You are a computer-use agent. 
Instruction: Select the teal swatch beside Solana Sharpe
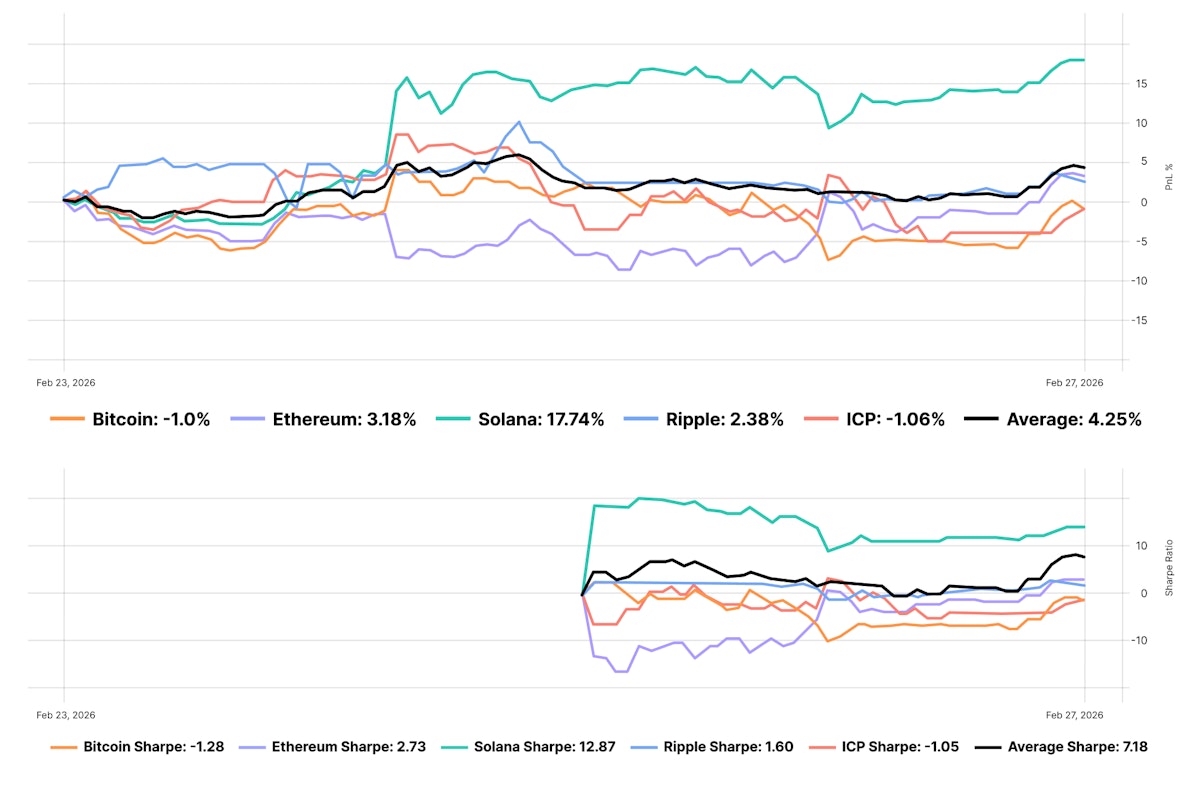tap(455, 747)
